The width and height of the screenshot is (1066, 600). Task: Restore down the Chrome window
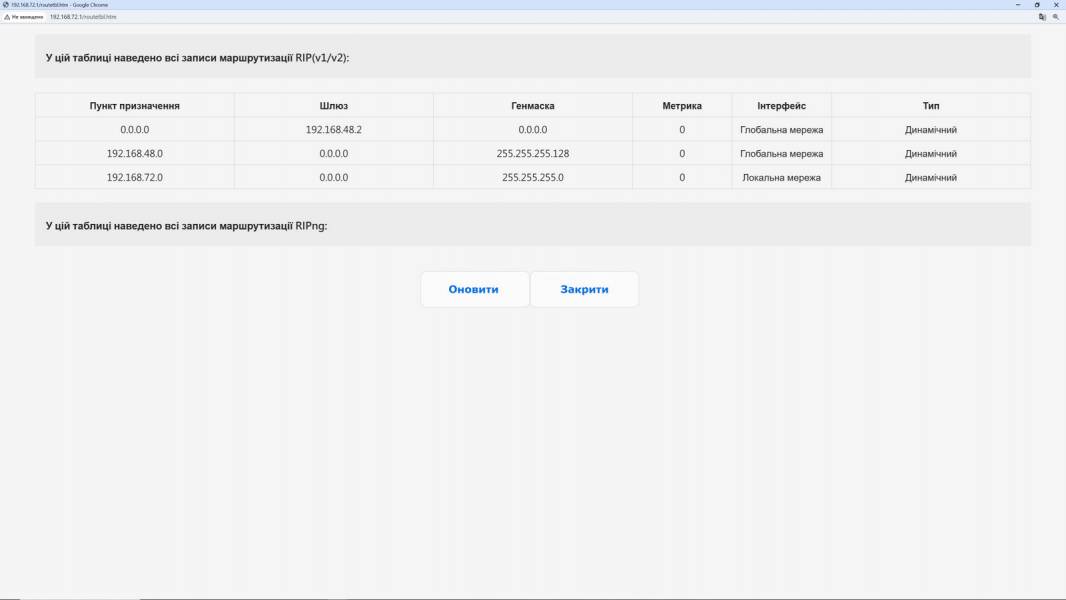click(x=1037, y=5)
